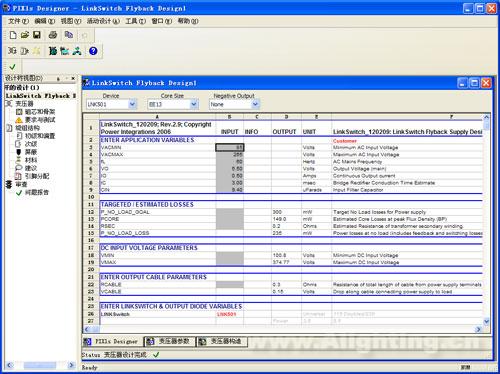Screen dimensions: 500x374
Task: Select the 审查 node in the design tree
Action: pyautogui.click(x=17, y=184)
